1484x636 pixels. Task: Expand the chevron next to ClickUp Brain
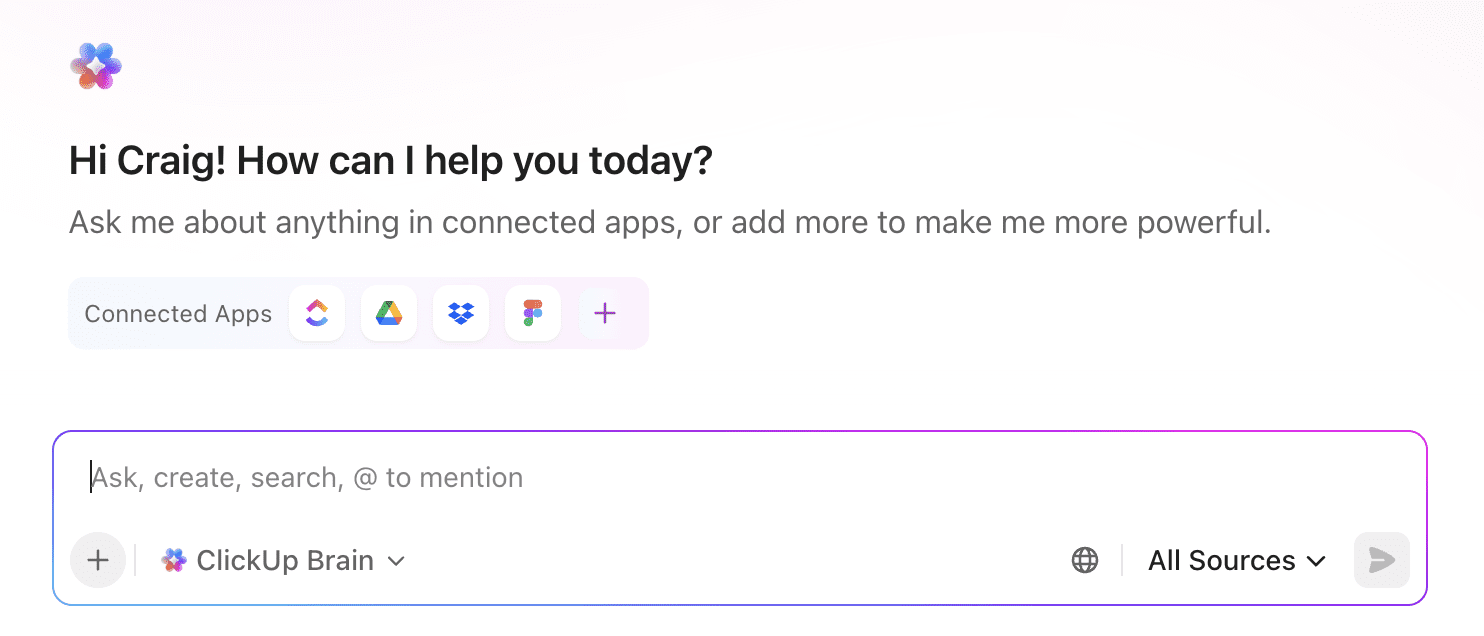(x=396, y=561)
